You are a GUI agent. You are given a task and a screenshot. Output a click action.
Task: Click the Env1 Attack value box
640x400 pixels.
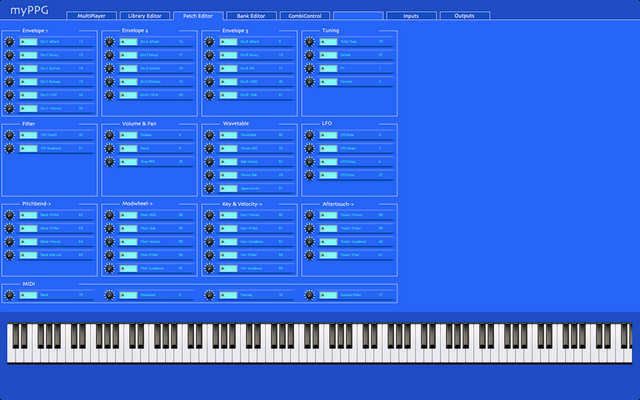[29, 42]
